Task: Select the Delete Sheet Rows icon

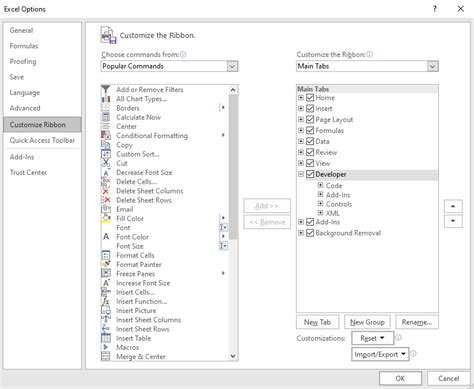Action: coord(106,200)
